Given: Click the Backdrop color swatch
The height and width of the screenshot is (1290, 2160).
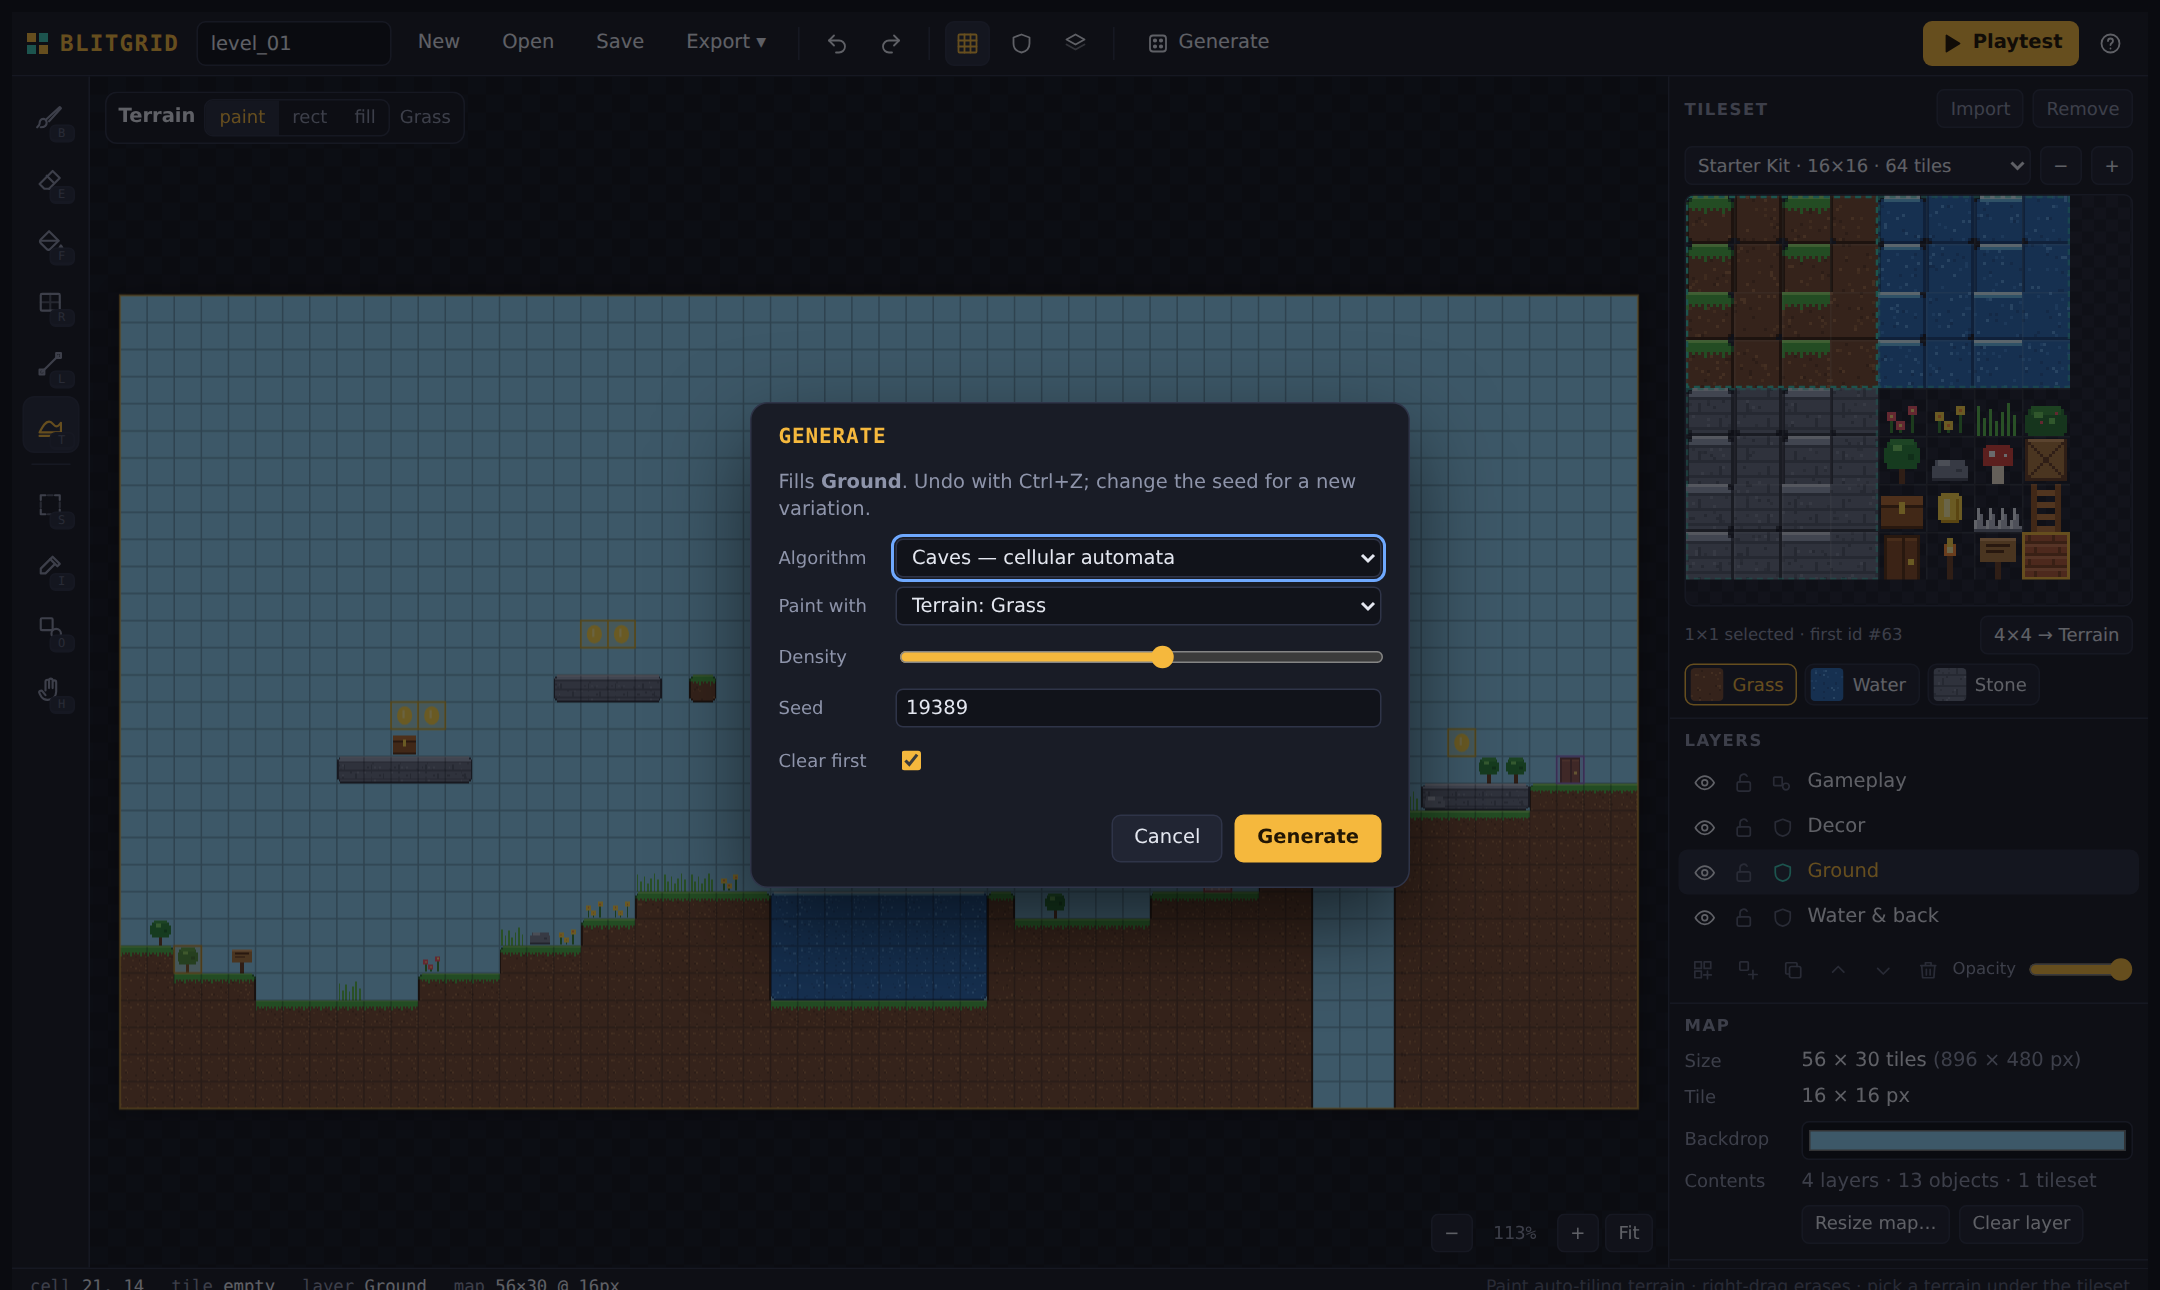Looking at the screenshot, I should click(x=1966, y=1140).
